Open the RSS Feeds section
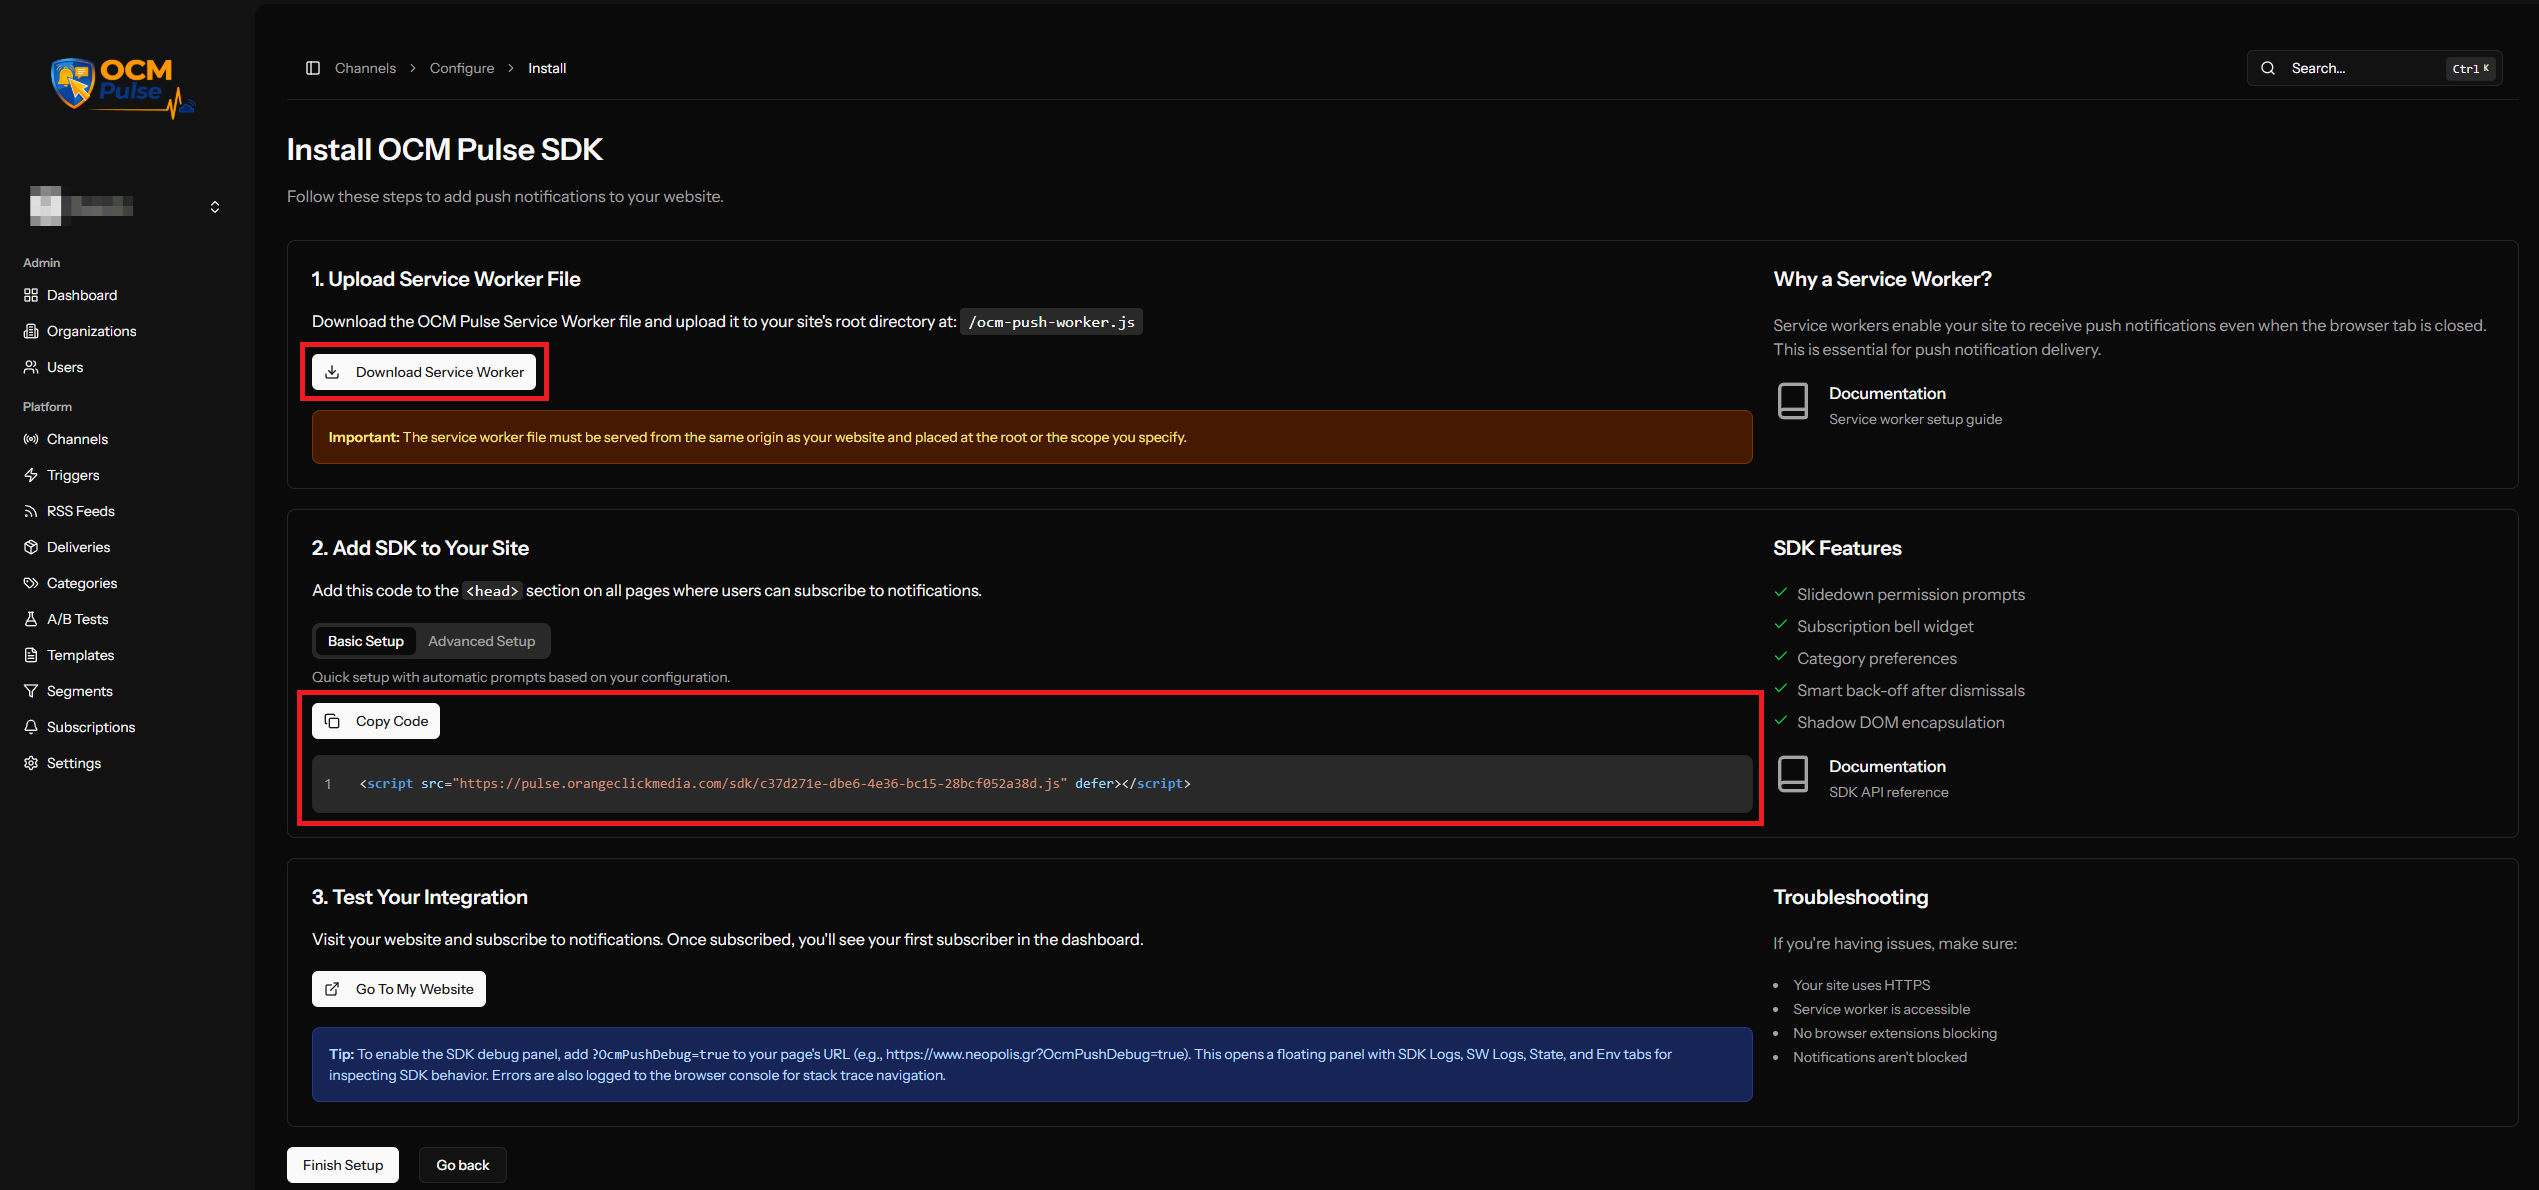 (x=80, y=510)
